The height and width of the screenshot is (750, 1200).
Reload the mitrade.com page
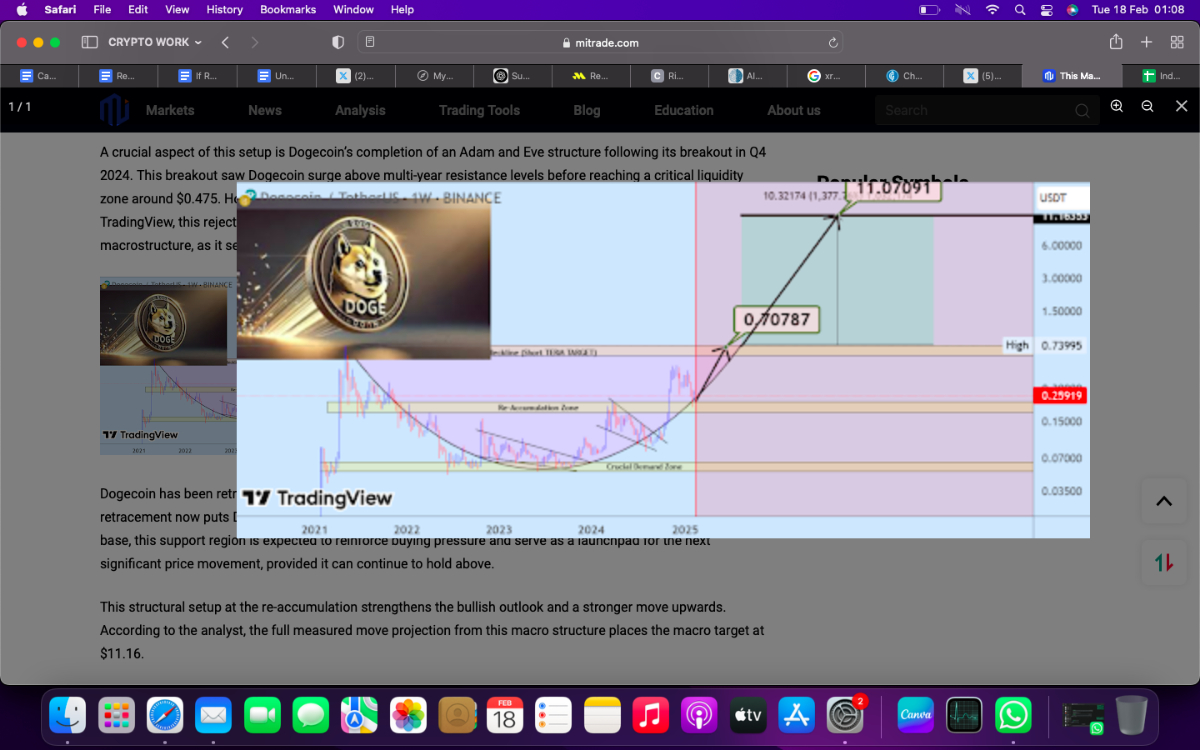(833, 43)
